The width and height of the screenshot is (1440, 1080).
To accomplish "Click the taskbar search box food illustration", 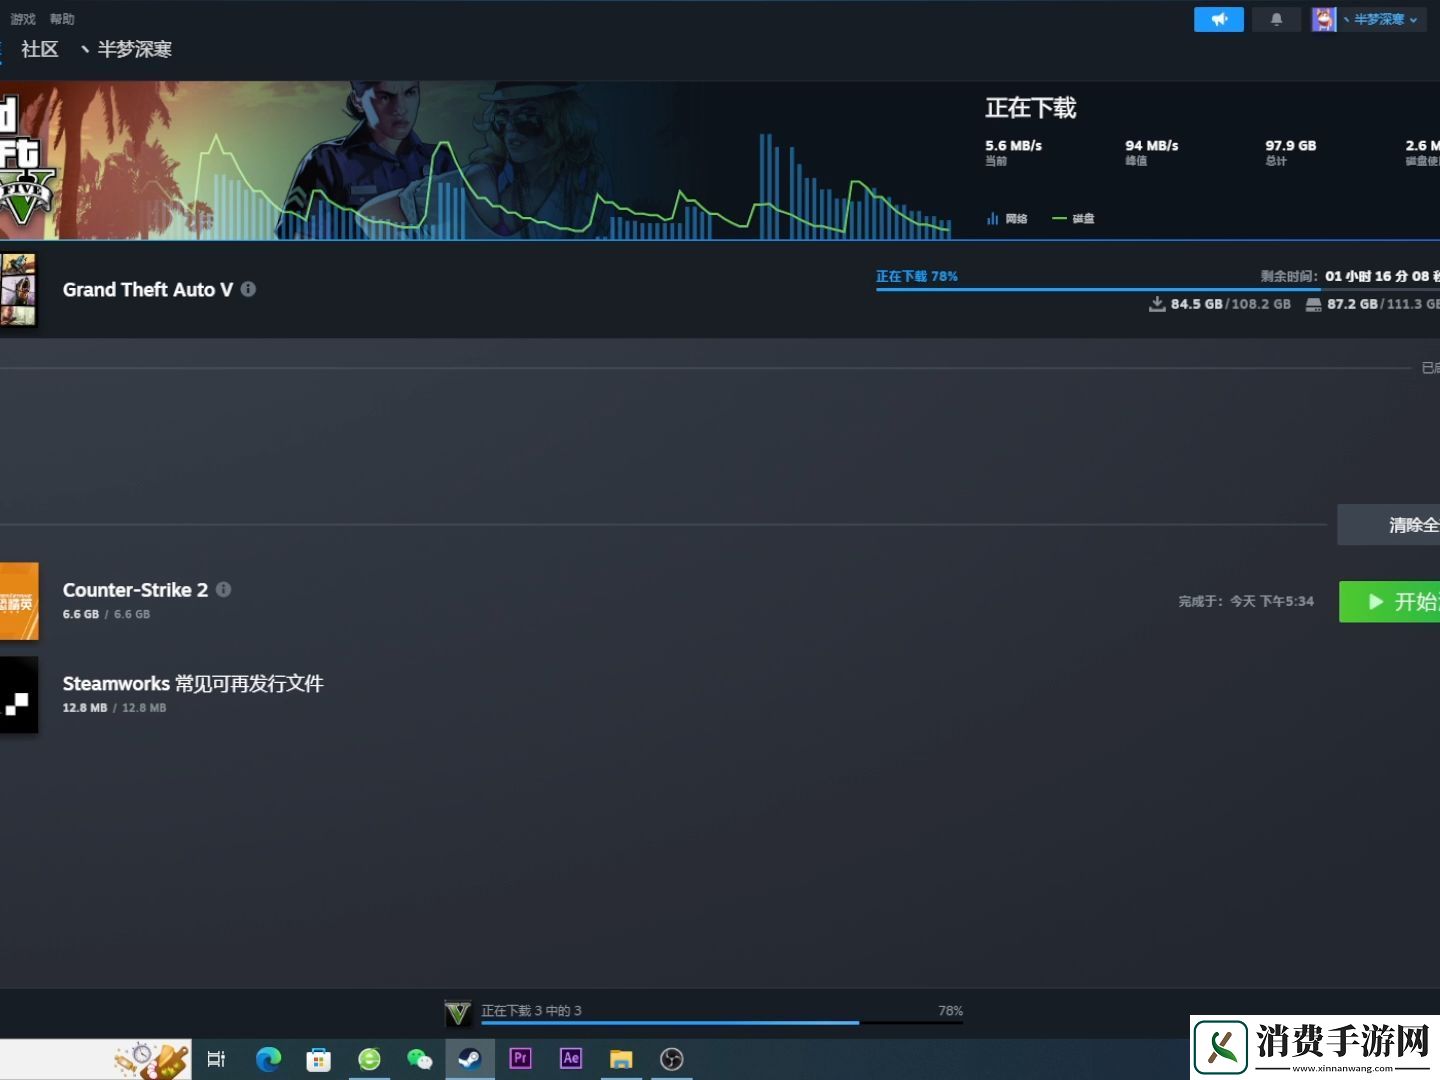I will tap(152, 1059).
